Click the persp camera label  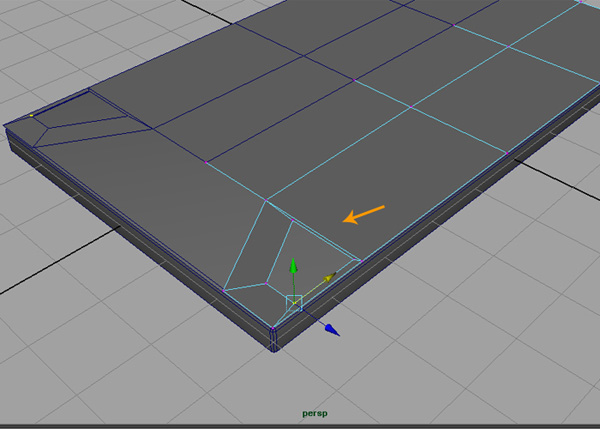[316, 413]
